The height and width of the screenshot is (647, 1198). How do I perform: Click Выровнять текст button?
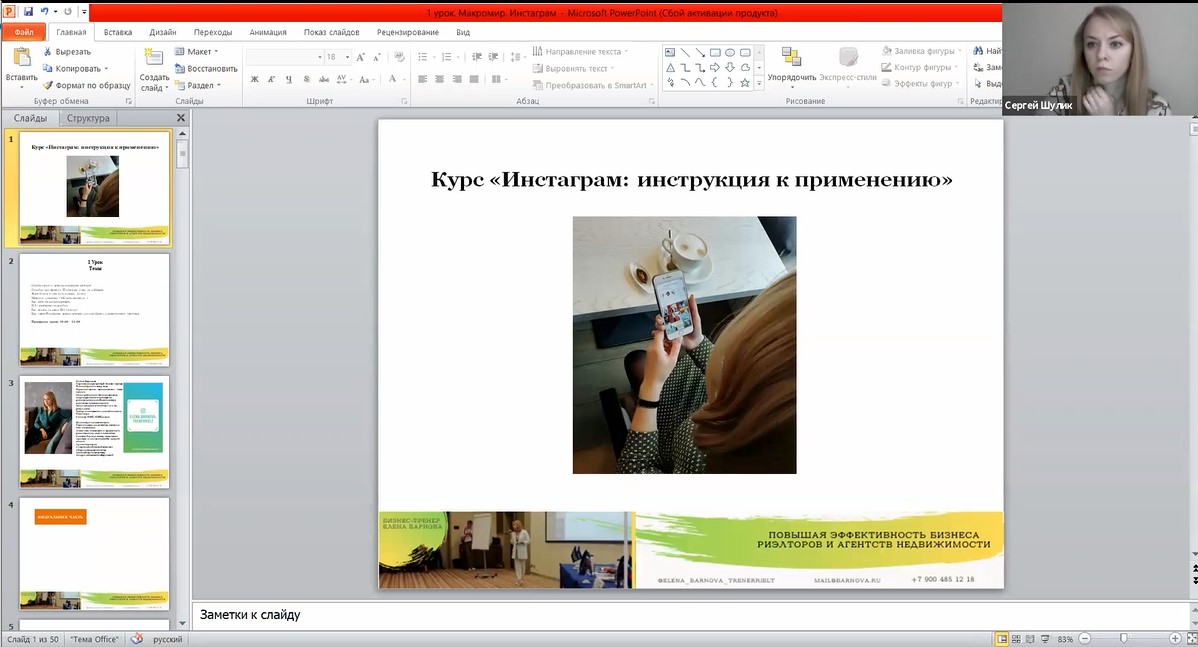(573, 69)
